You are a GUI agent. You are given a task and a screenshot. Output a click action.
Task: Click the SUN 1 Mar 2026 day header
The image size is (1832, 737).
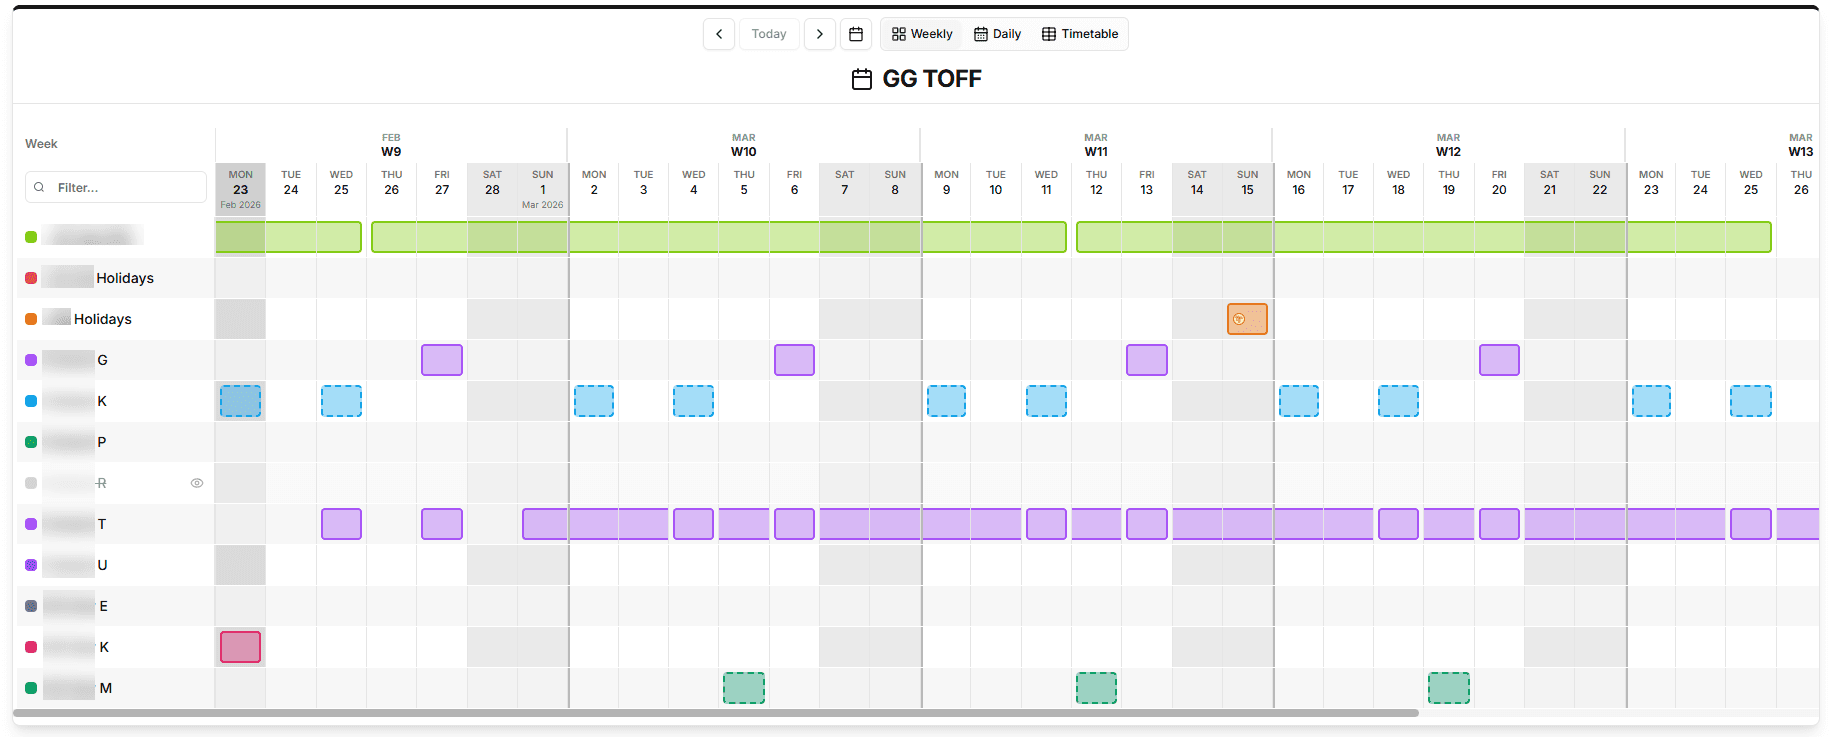tap(543, 189)
